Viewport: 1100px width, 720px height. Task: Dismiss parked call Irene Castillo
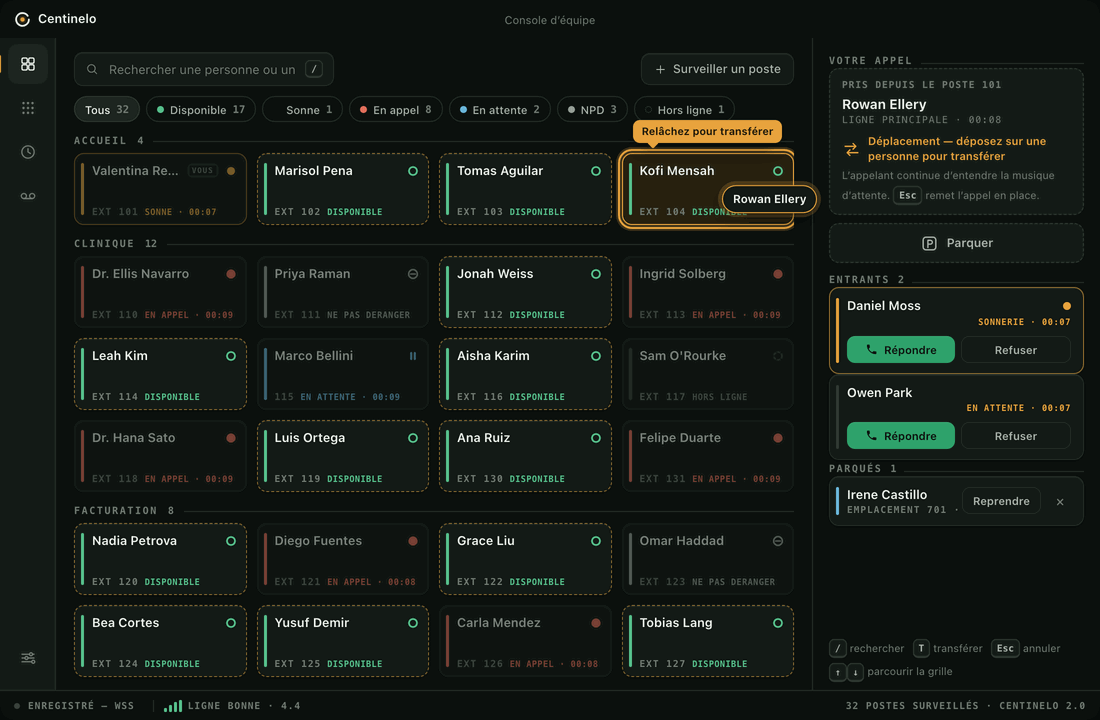pos(1060,502)
